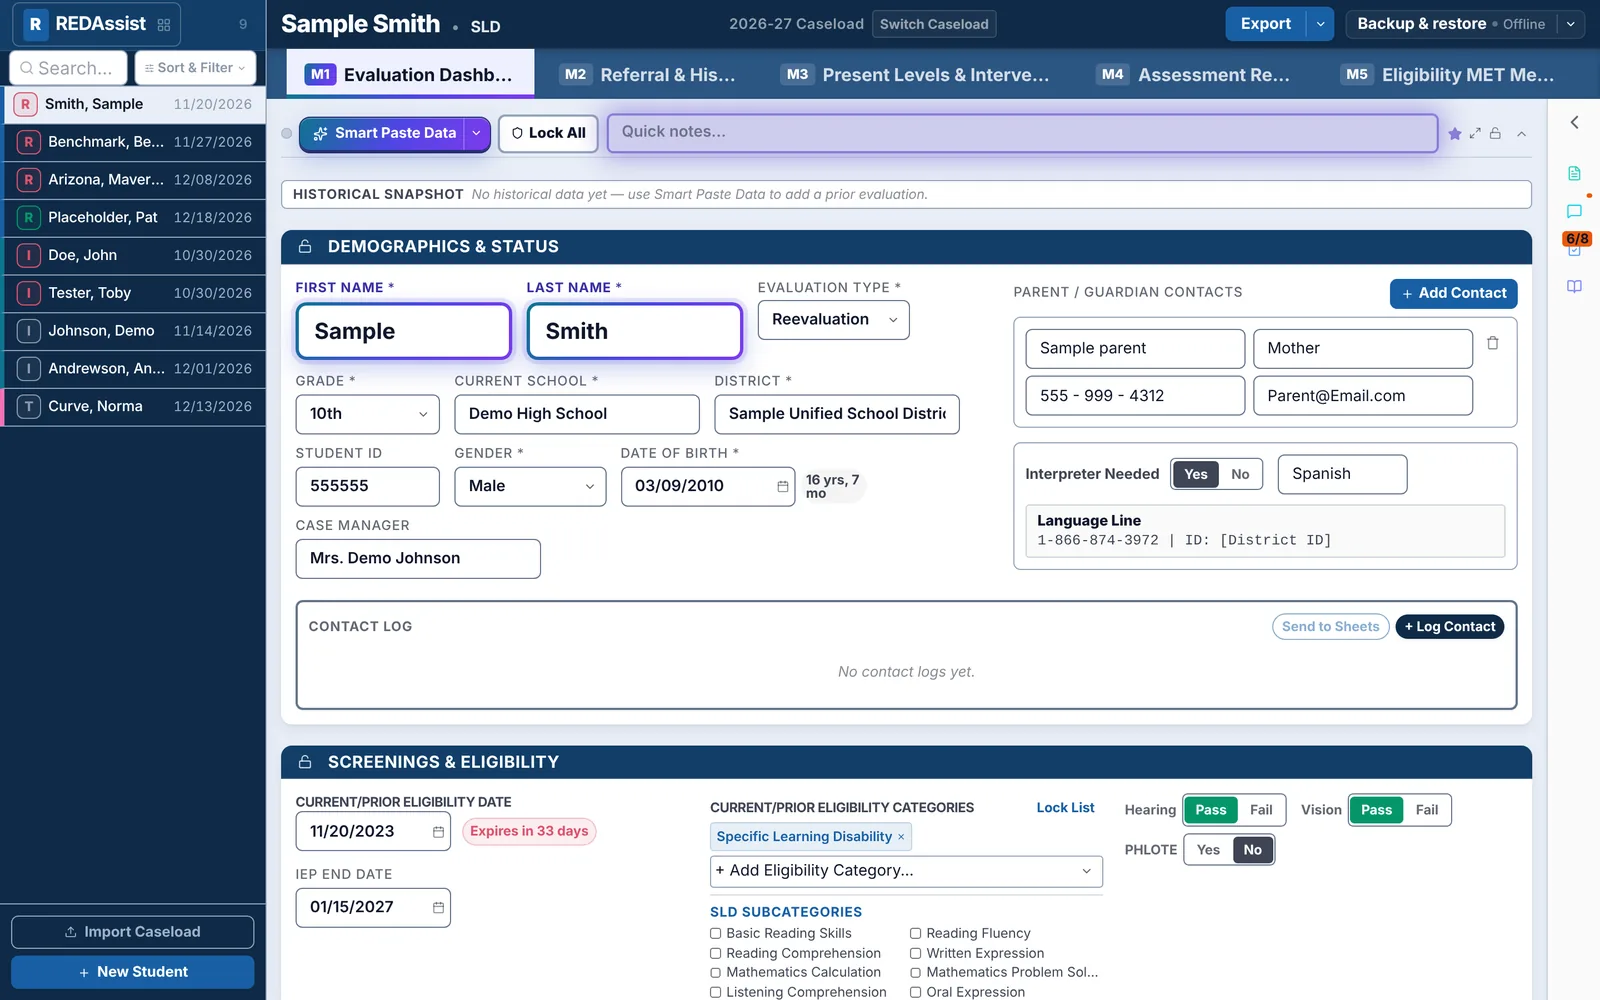Click the open book icon in right sidebar

point(1574,287)
